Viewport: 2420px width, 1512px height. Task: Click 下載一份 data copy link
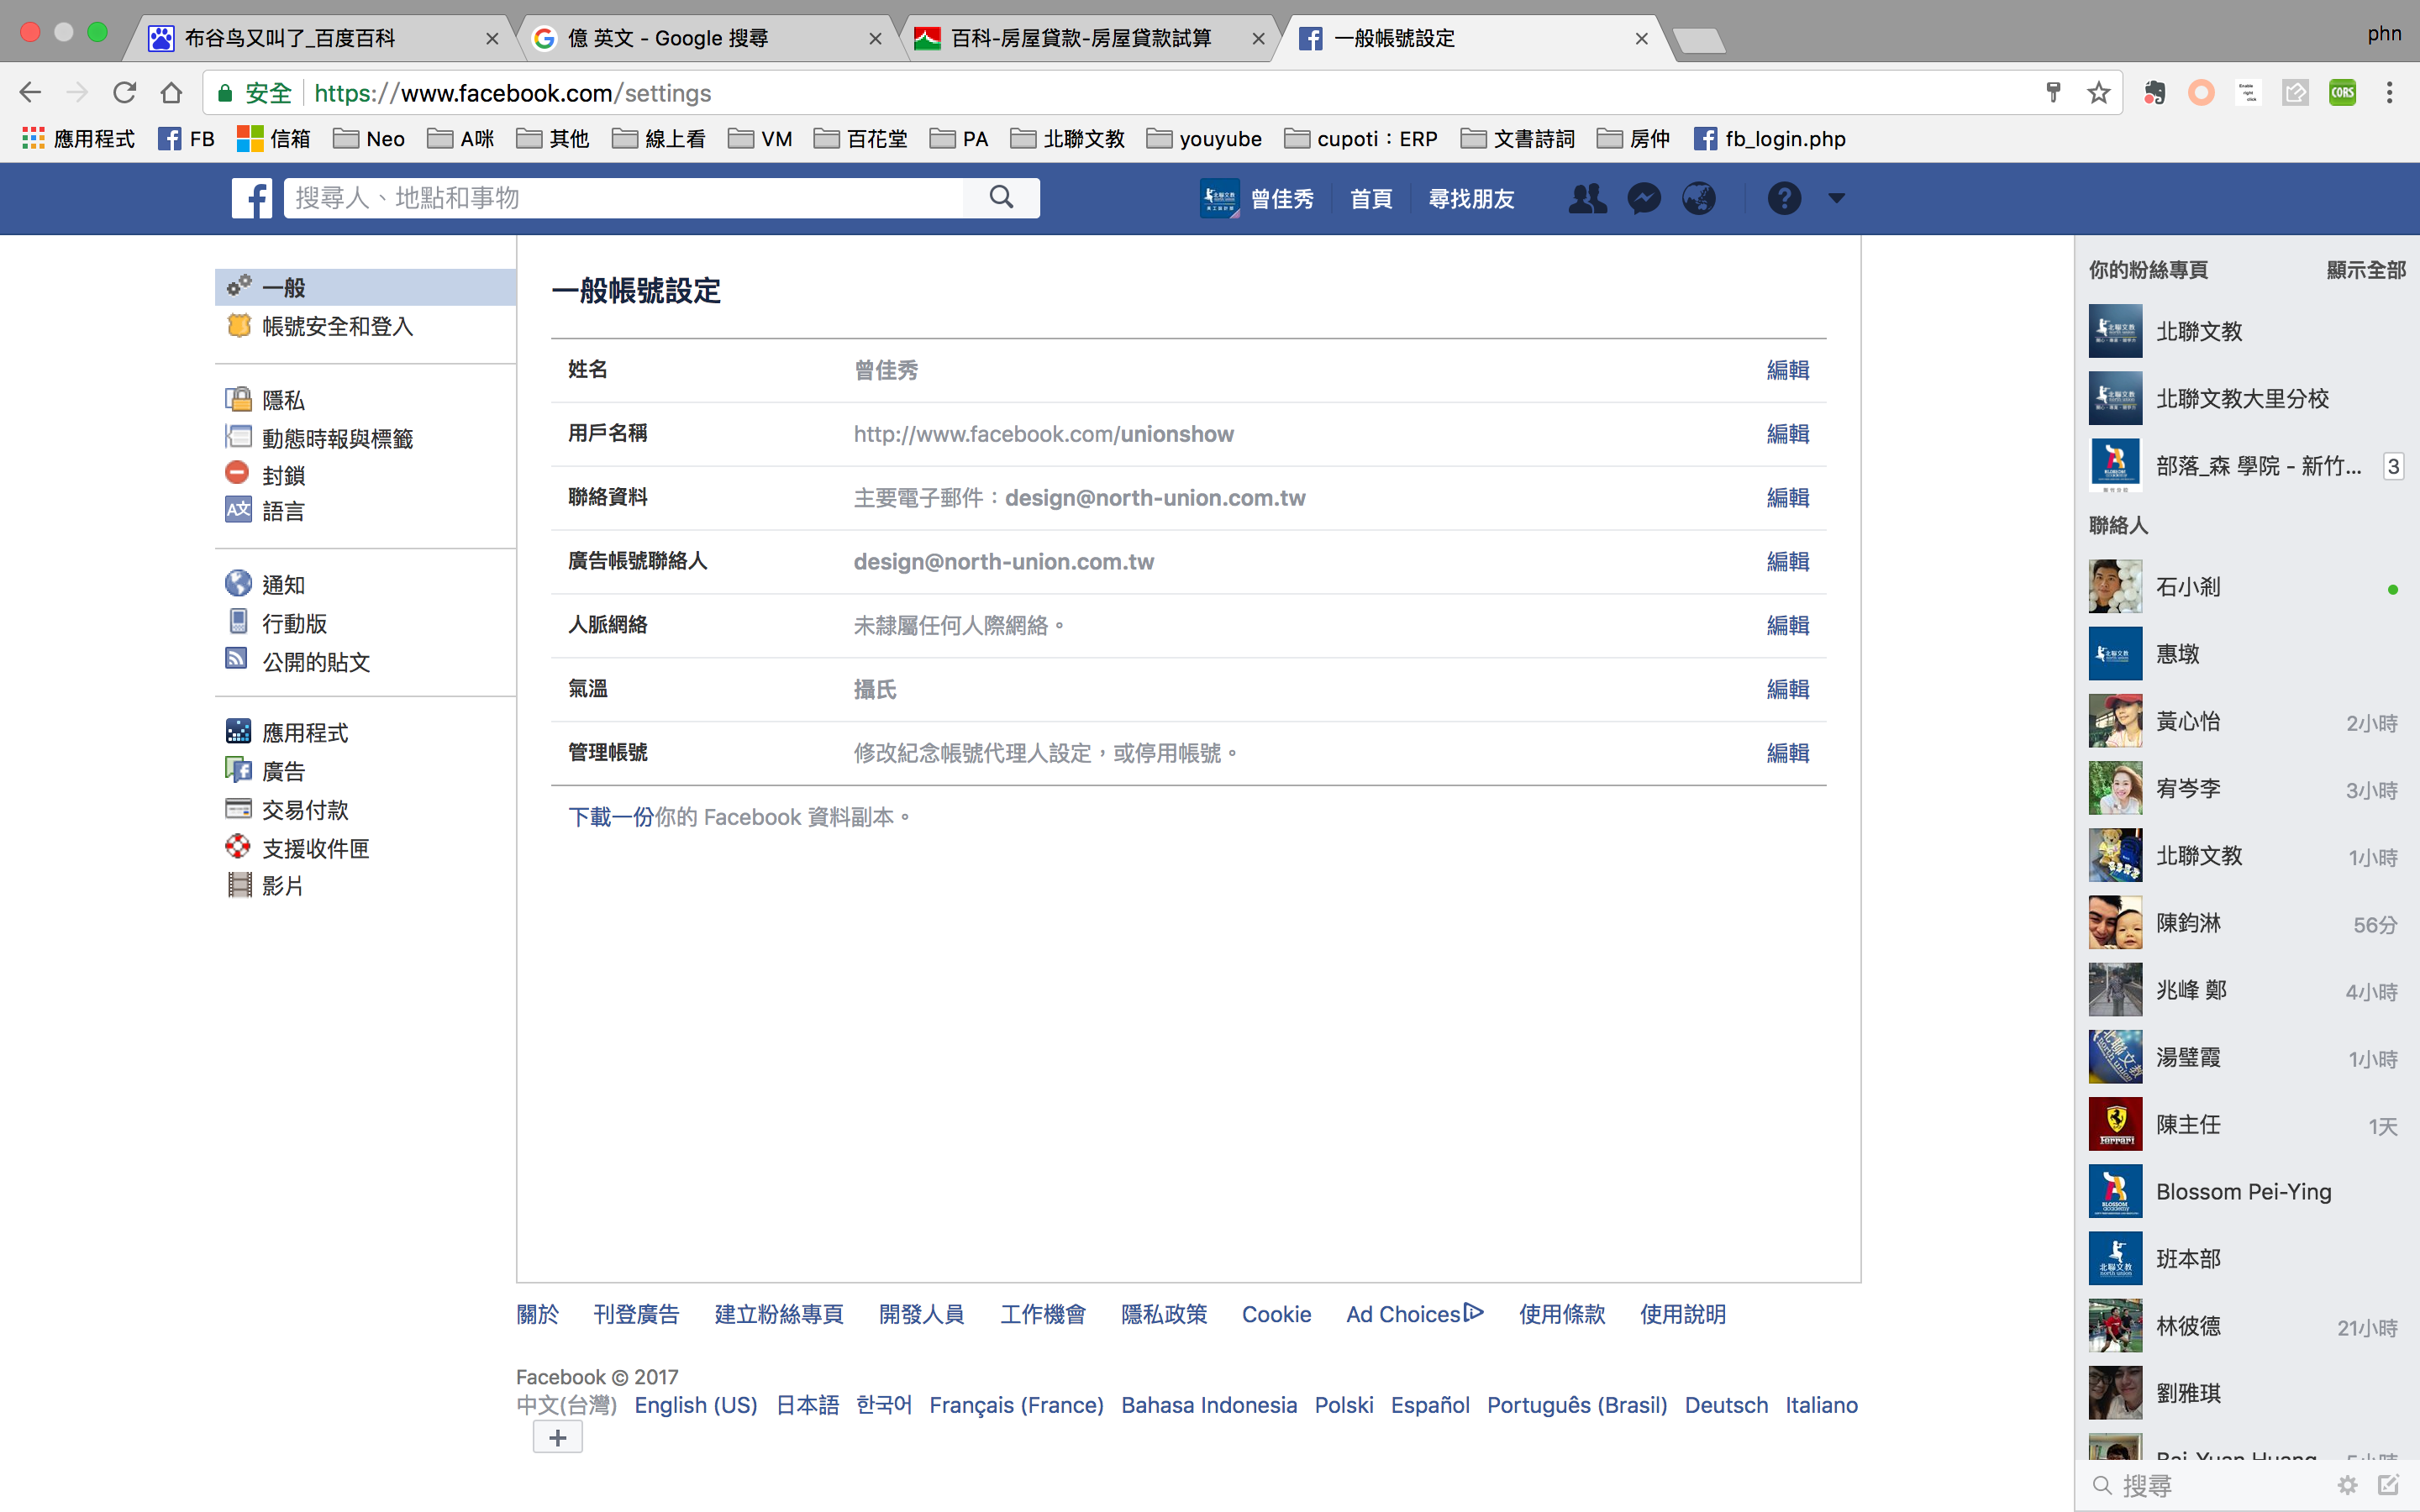pyautogui.click(x=610, y=817)
